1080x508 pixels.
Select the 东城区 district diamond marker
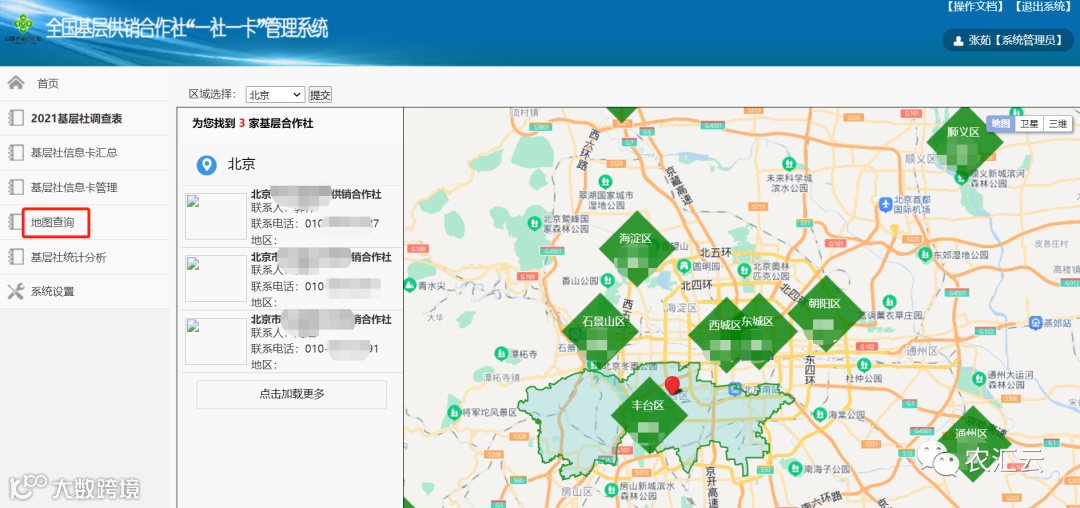(758, 331)
